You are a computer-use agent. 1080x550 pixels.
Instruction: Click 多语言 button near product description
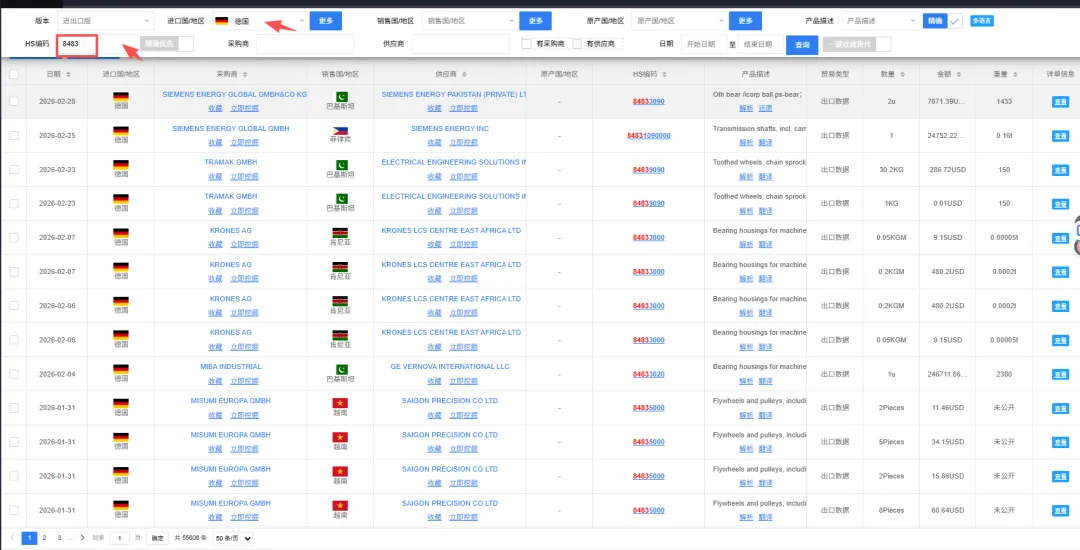tap(982, 21)
